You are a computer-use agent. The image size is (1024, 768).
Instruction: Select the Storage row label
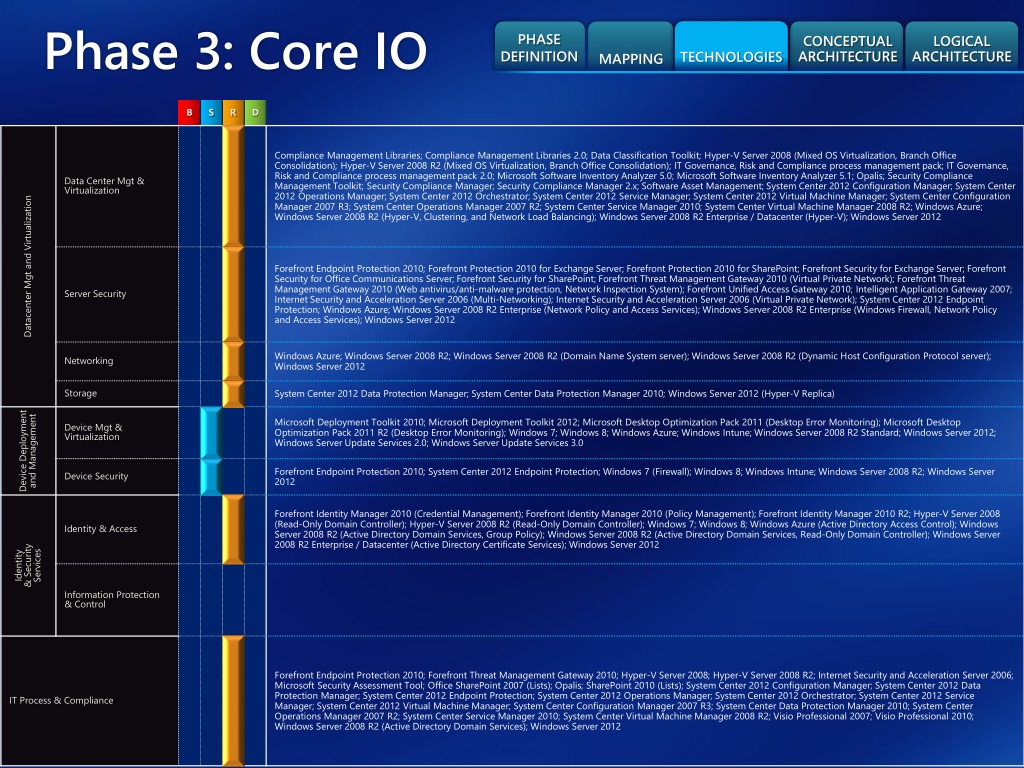point(80,393)
